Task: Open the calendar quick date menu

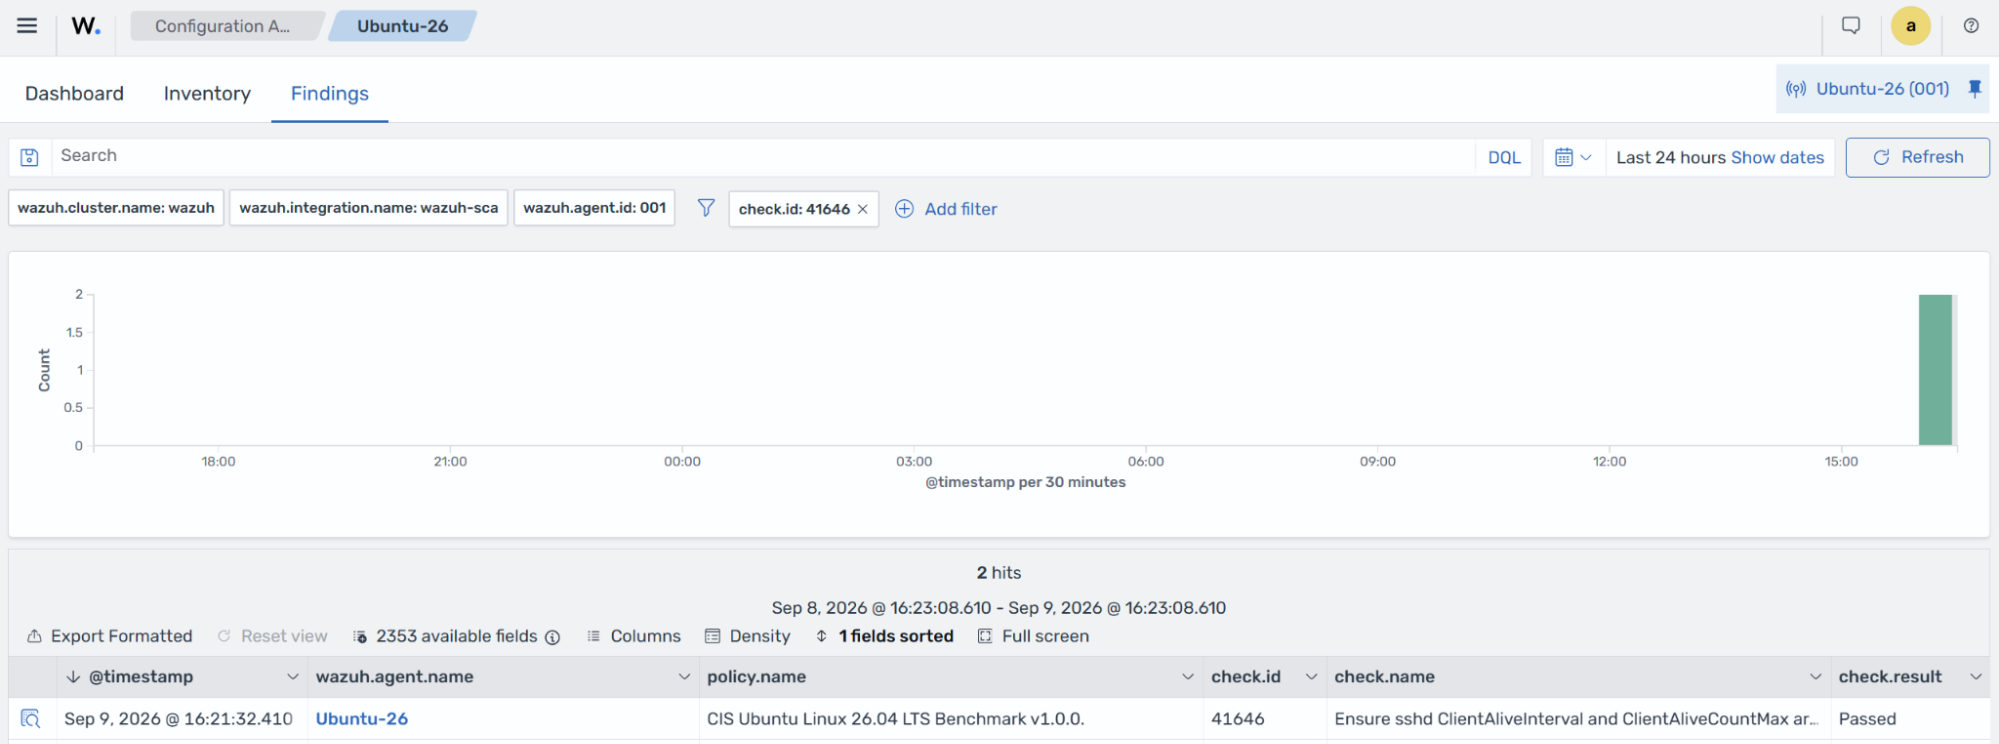Action: (1574, 157)
